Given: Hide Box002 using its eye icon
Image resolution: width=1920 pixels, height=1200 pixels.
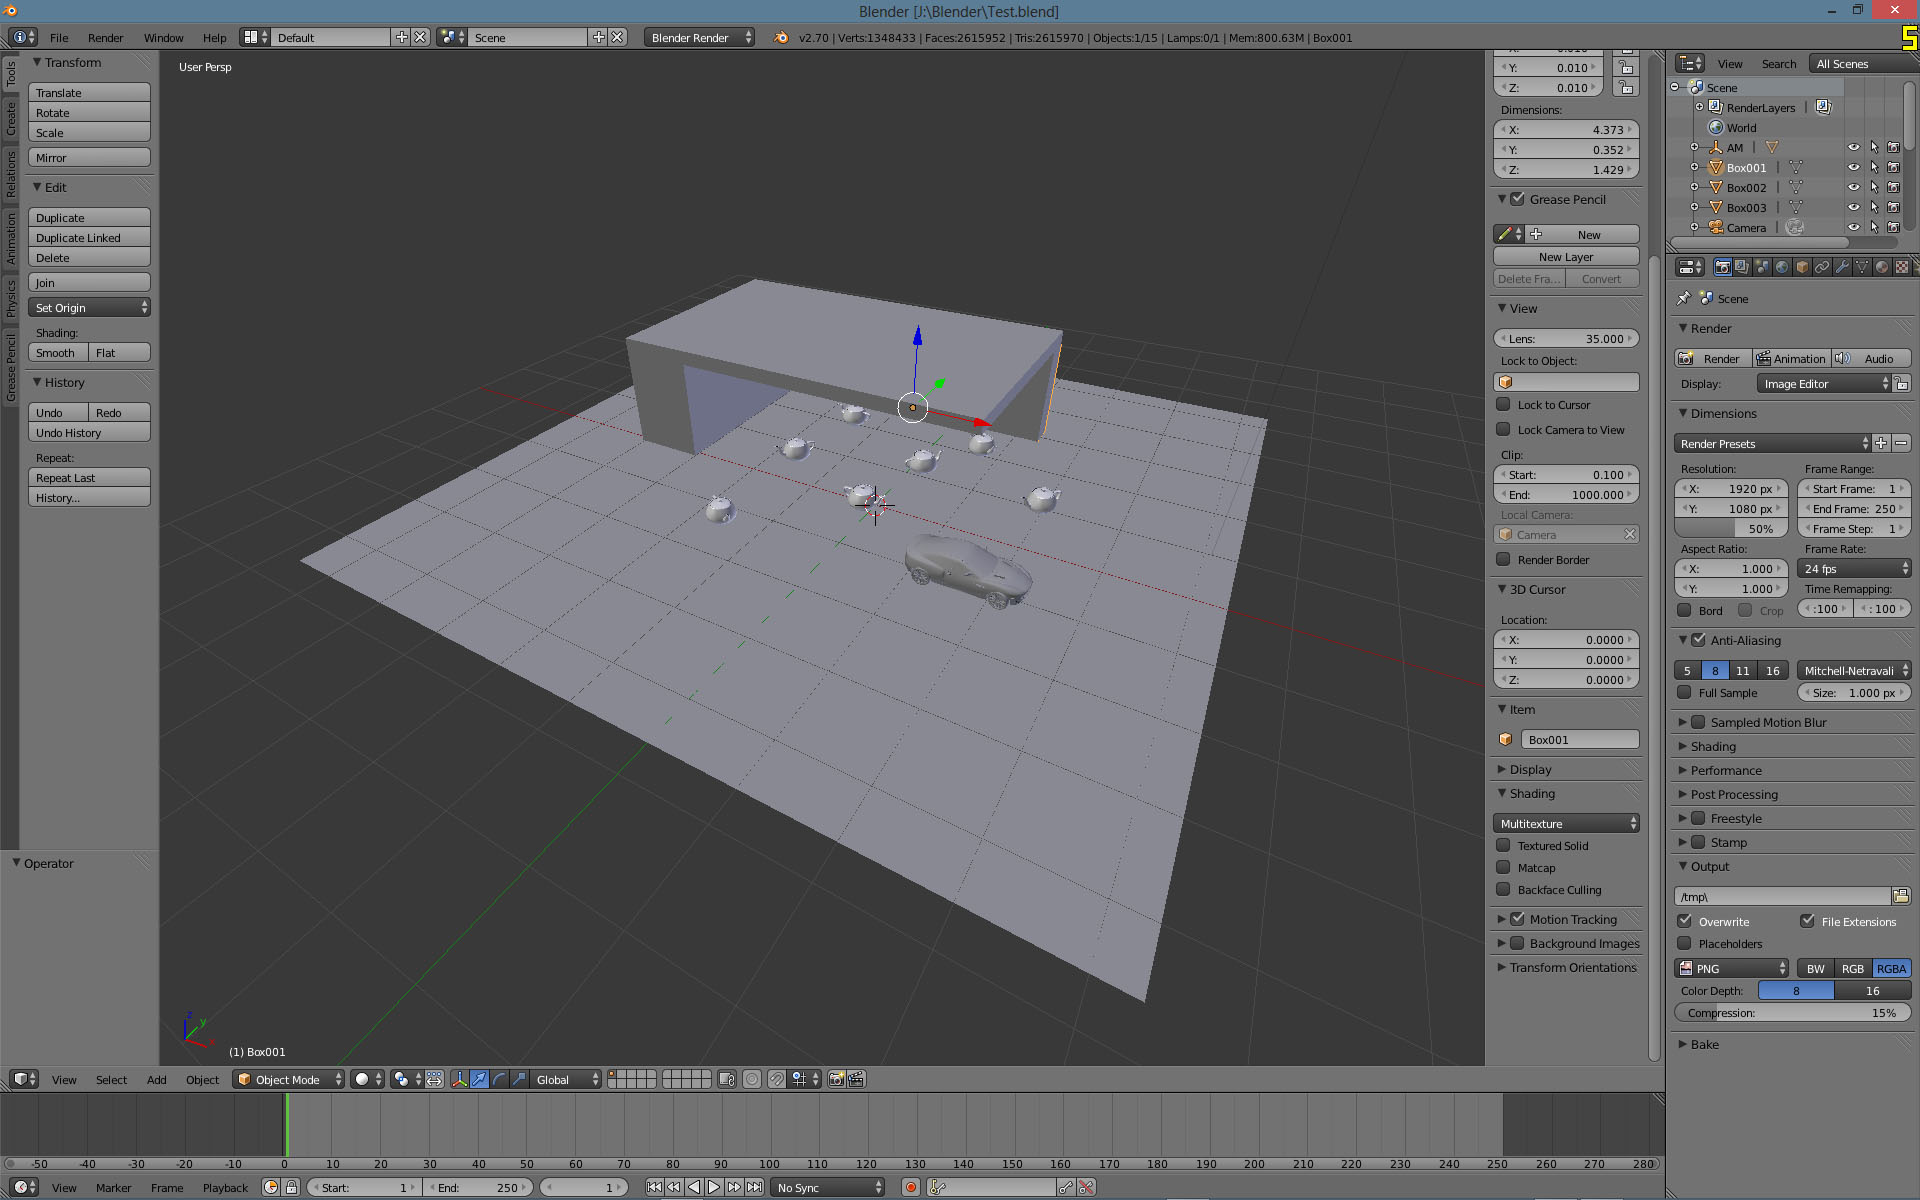Looking at the screenshot, I should tap(1853, 188).
